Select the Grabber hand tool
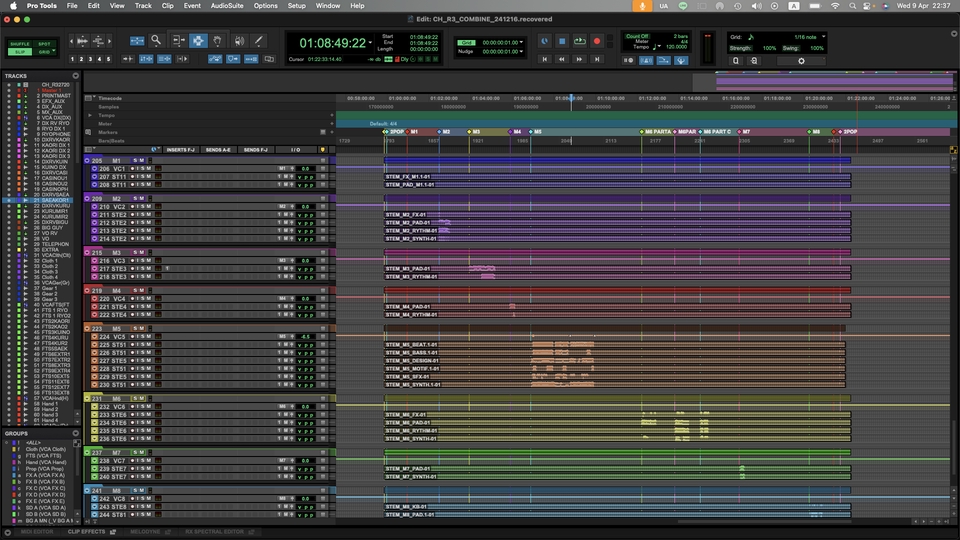960x540 pixels. [x=218, y=41]
